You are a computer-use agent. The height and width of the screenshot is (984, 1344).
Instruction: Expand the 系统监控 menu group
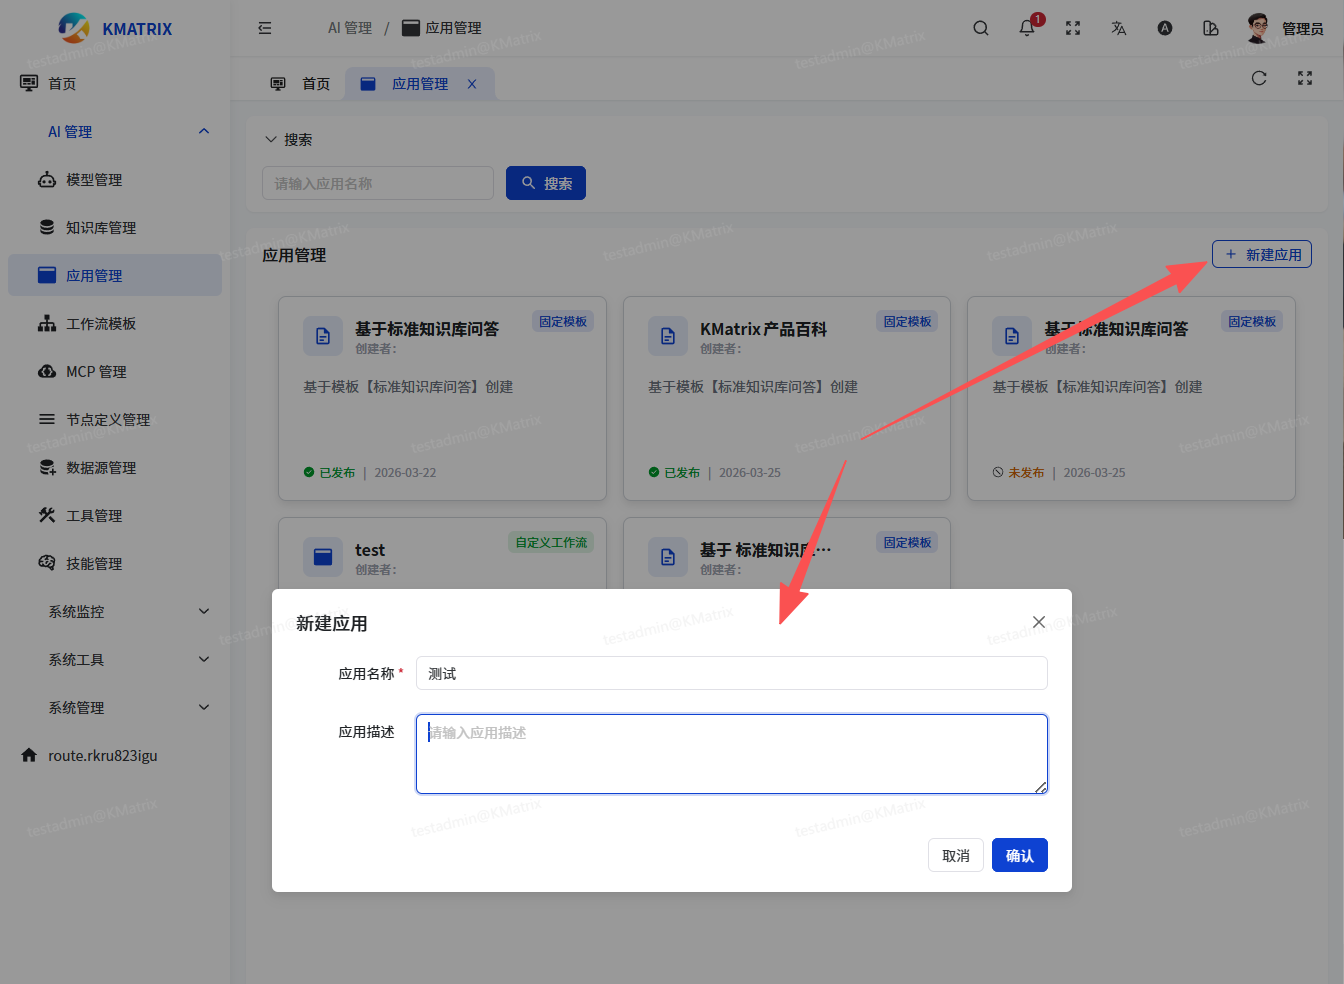128,611
